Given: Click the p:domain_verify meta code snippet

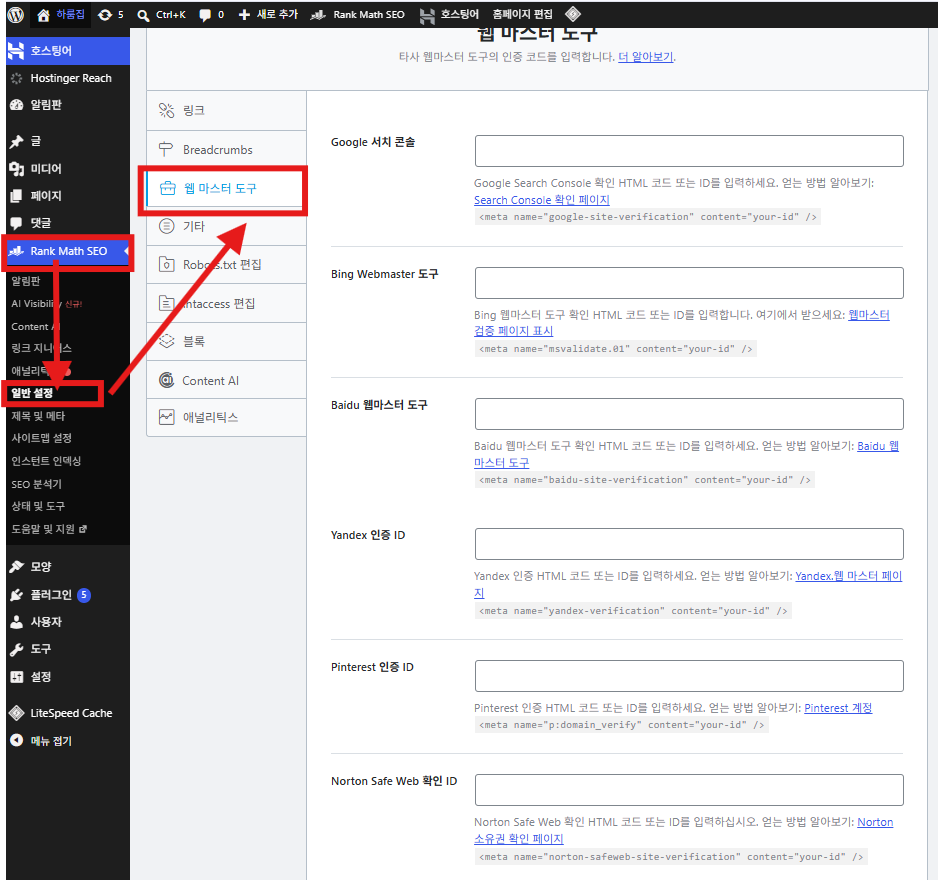Looking at the screenshot, I should pos(621,724).
